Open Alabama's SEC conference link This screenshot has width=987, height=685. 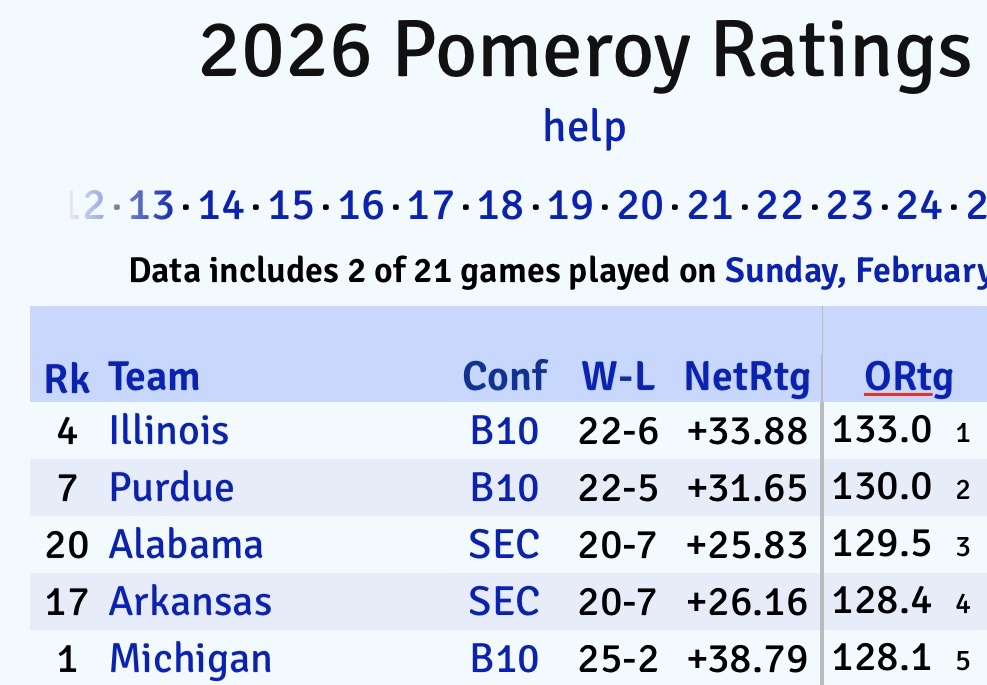[x=504, y=545]
